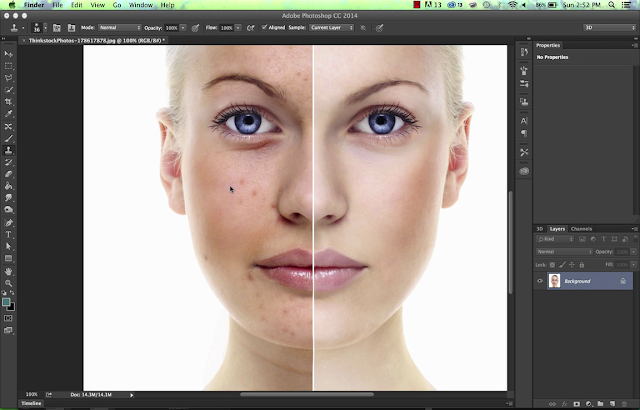Image resolution: width=640 pixels, height=410 pixels.
Task: Open the Sample Current Layer dropdown
Action: 331,28
